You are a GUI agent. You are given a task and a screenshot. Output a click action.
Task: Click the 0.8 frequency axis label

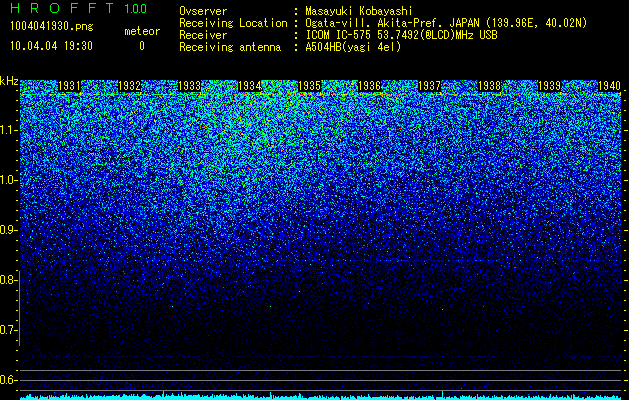8,280
